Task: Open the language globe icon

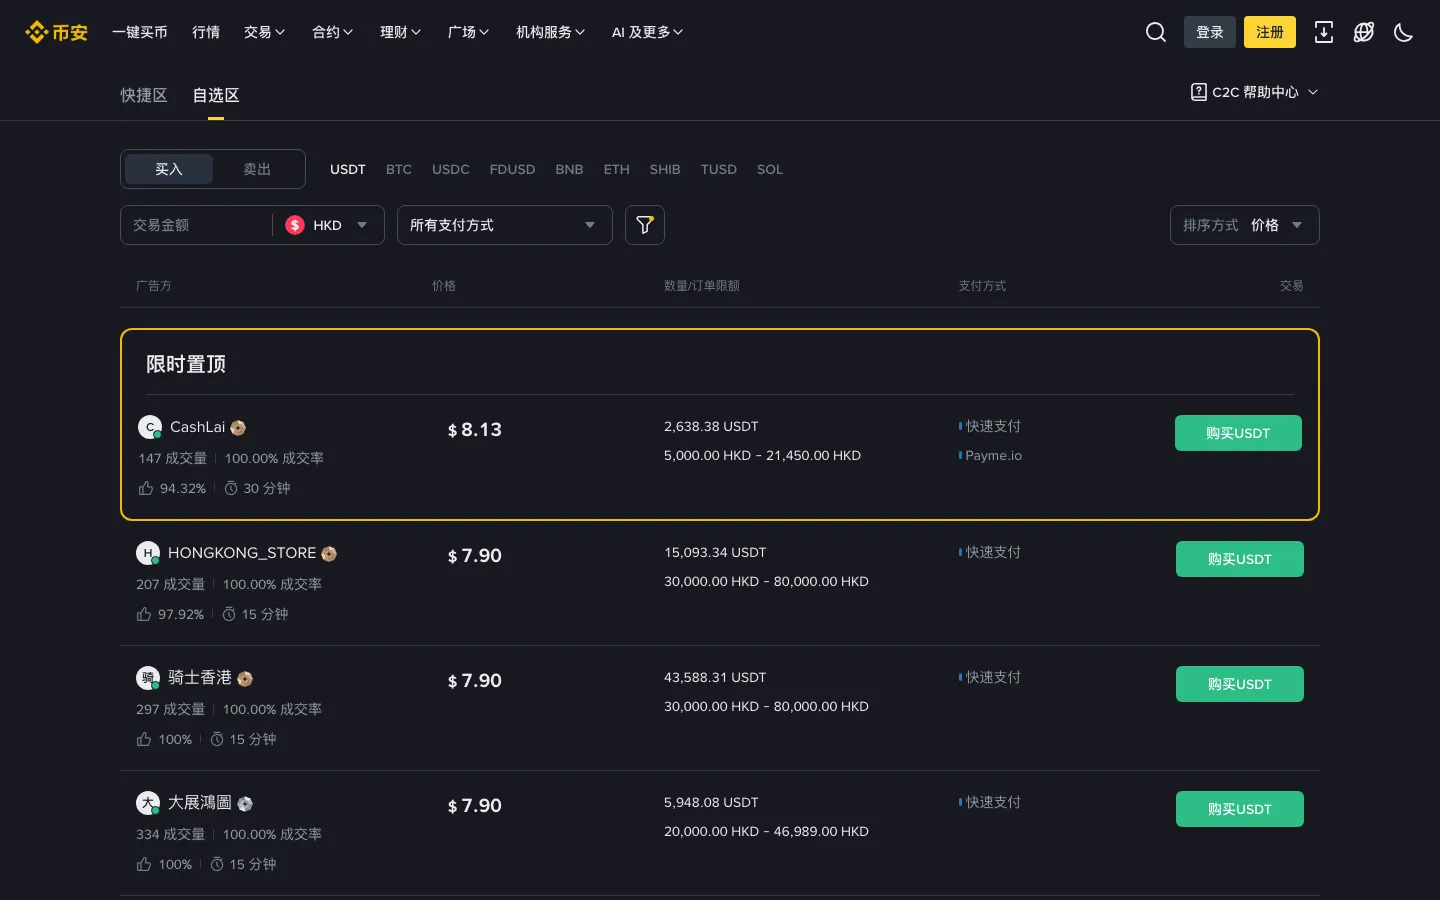Action: pos(1364,32)
